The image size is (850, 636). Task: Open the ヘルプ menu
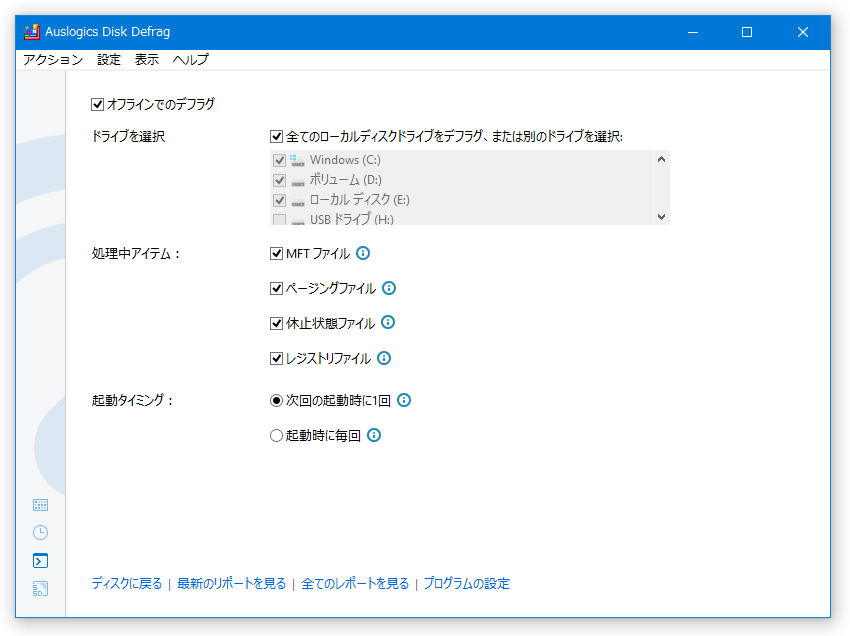[x=190, y=60]
